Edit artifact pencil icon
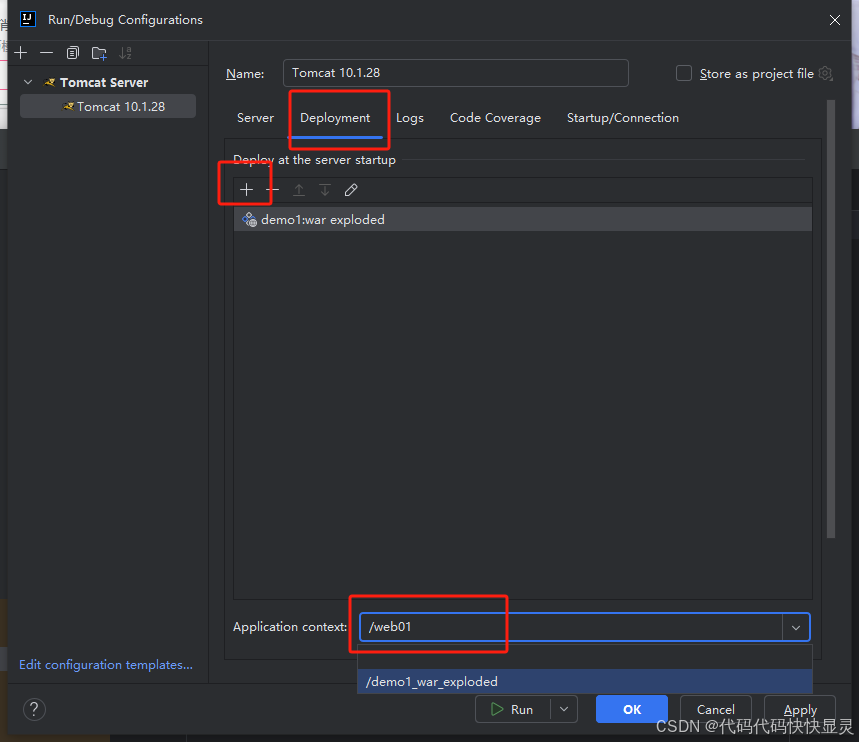 pos(351,190)
